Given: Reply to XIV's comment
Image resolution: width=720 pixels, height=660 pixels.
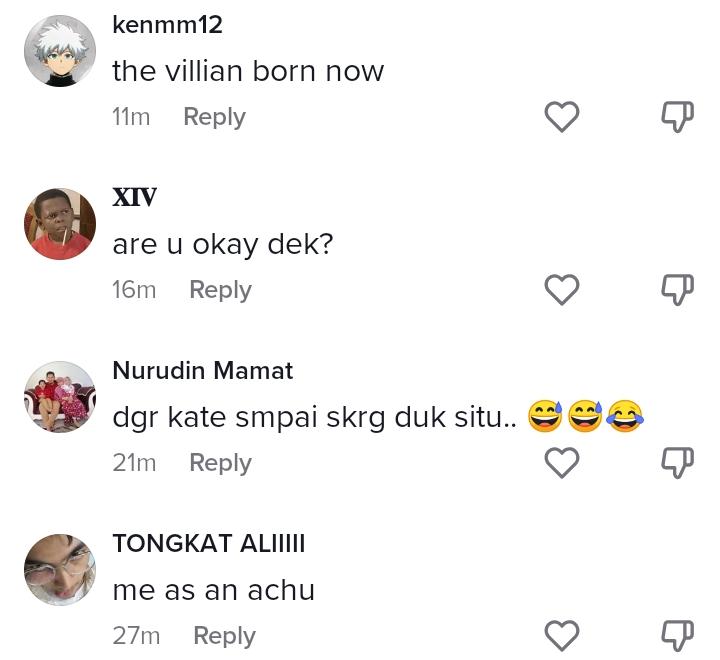Looking at the screenshot, I should tap(220, 290).
